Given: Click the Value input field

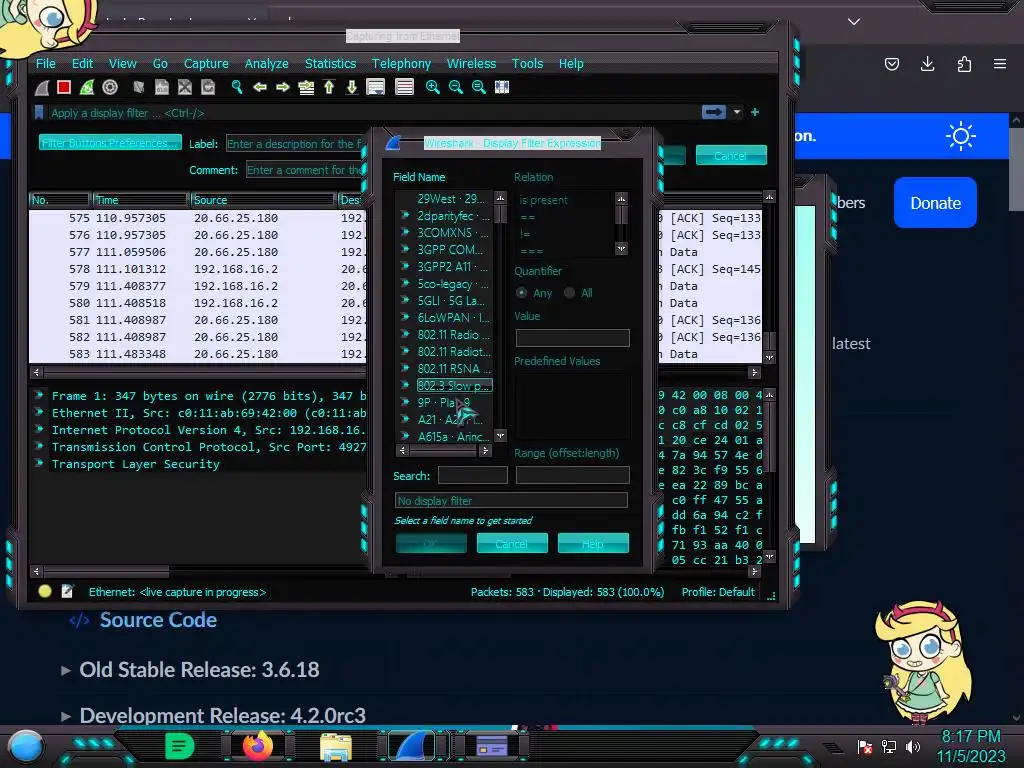Looking at the screenshot, I should click(573, 338).
